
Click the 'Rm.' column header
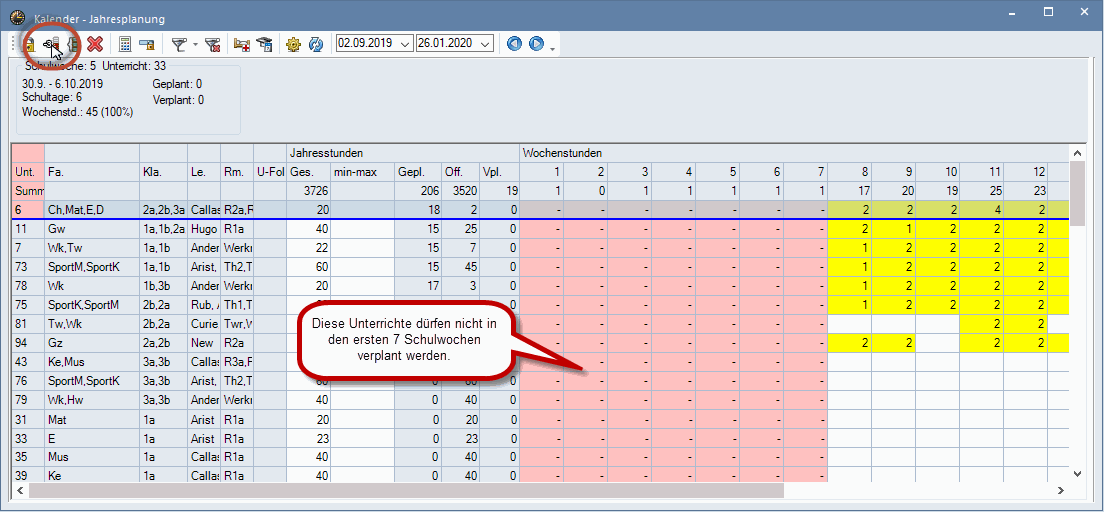coord(237,172)
